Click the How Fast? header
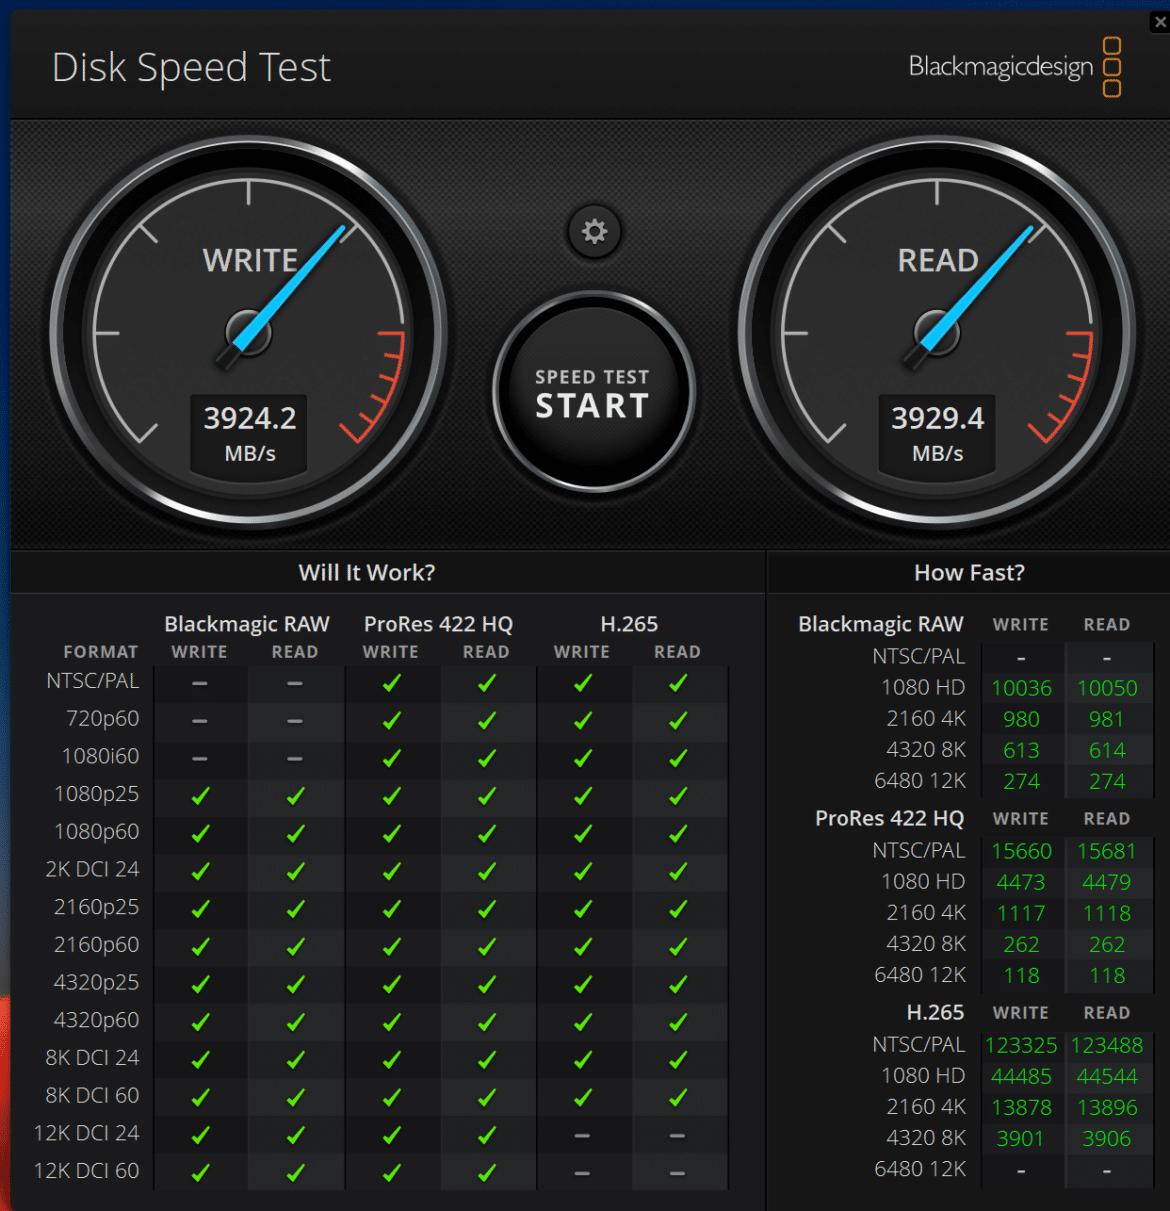This screenshot has width=1170, height=1211. click(969, 573)
